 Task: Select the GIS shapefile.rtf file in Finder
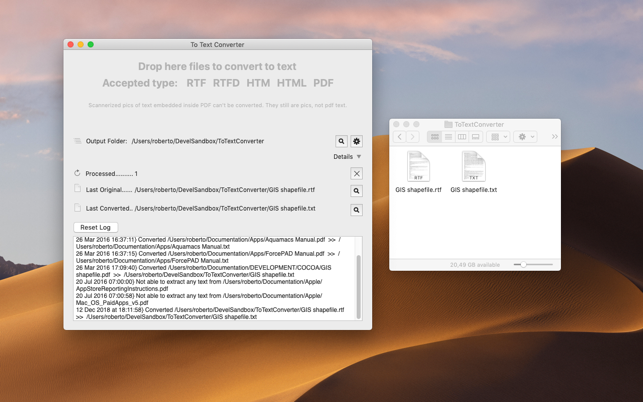(x=418, y=171)
